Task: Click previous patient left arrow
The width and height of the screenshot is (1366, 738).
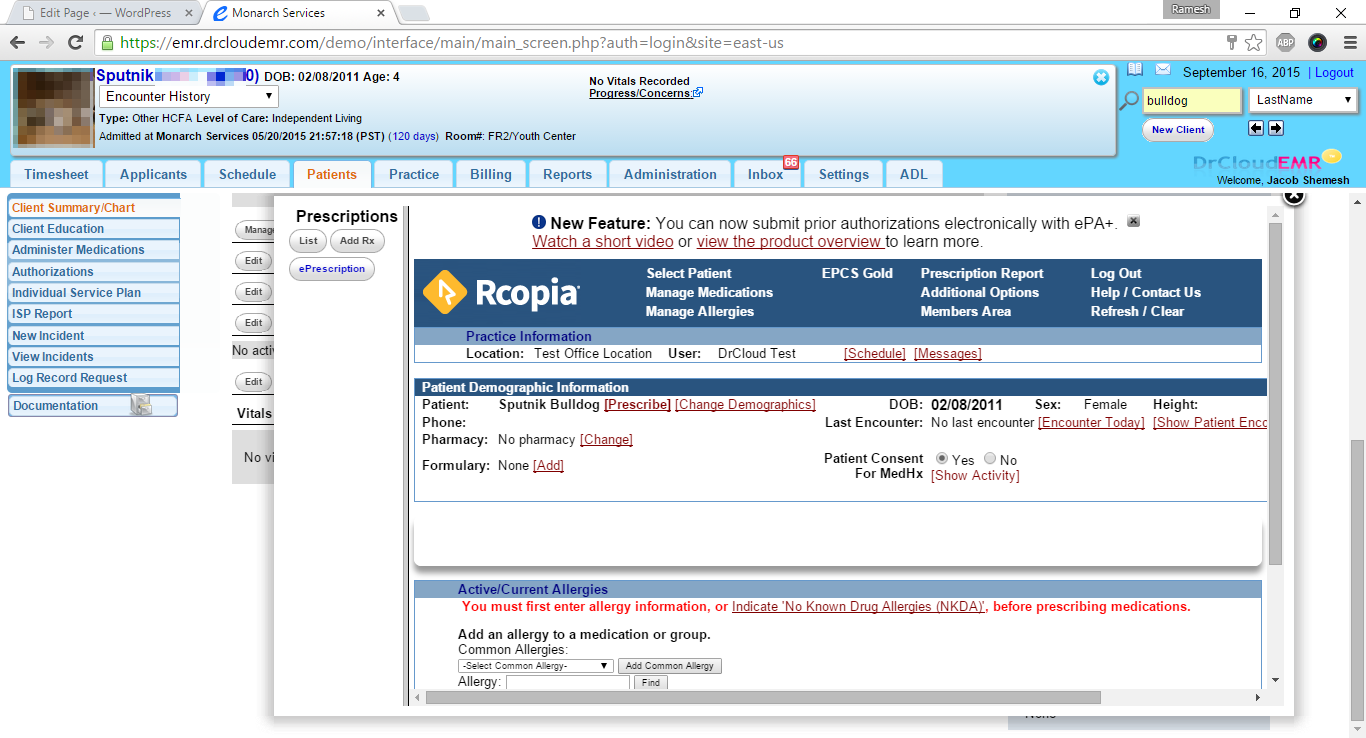Action: (1256, 128)
